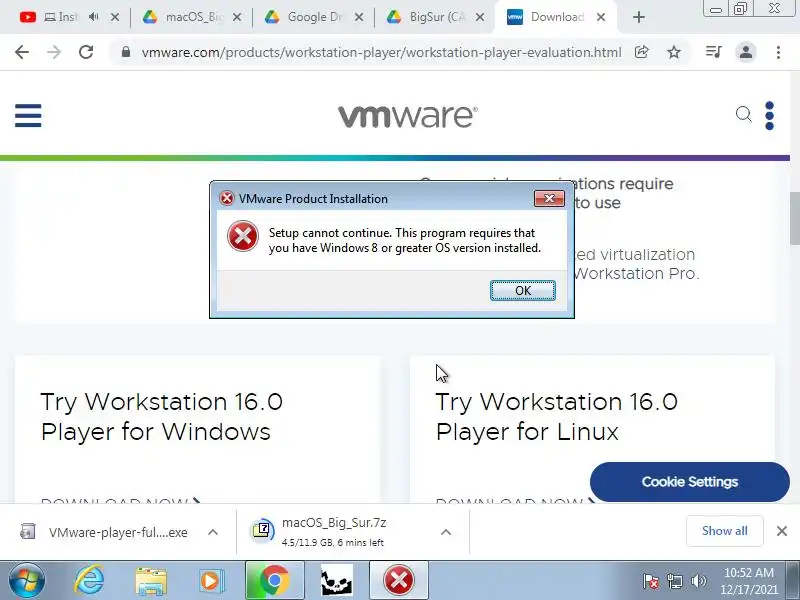Open a new browser tab

tap(638, 17)
